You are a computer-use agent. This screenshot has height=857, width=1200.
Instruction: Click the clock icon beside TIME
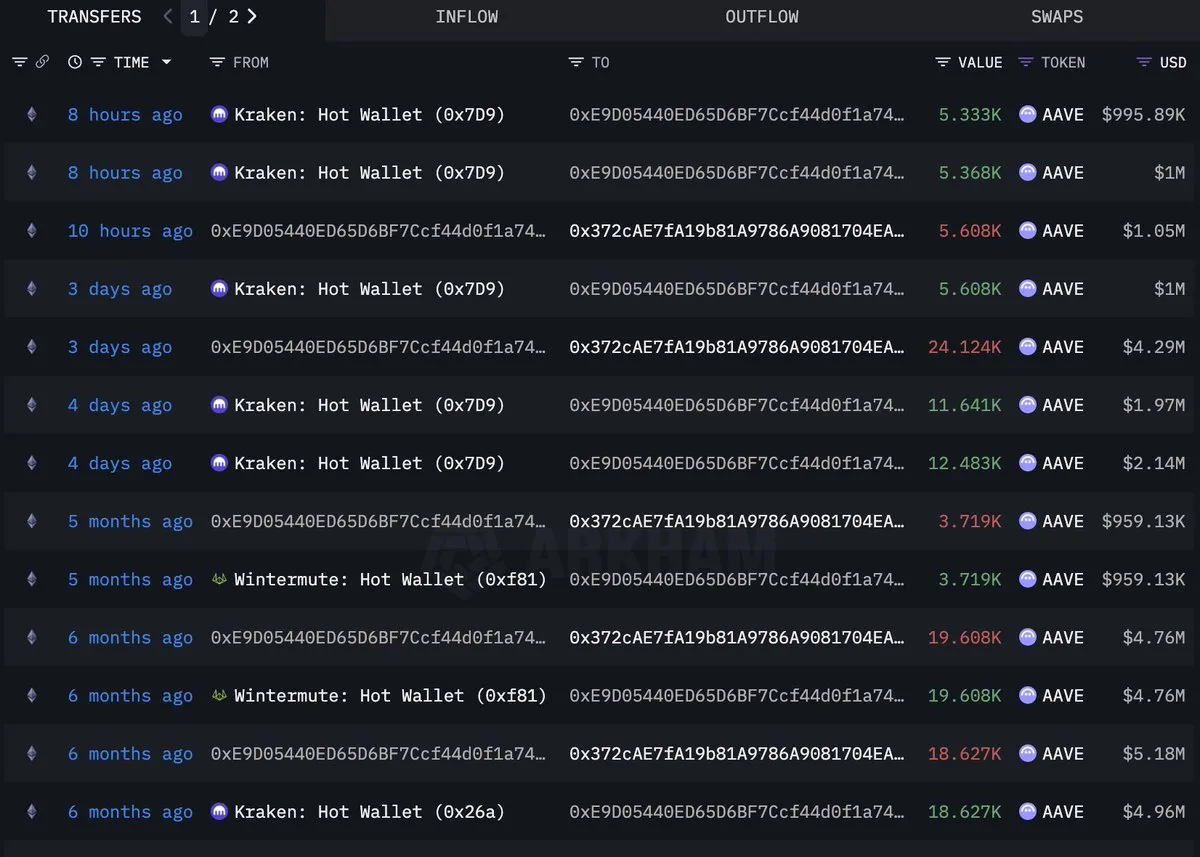(75, 62)
